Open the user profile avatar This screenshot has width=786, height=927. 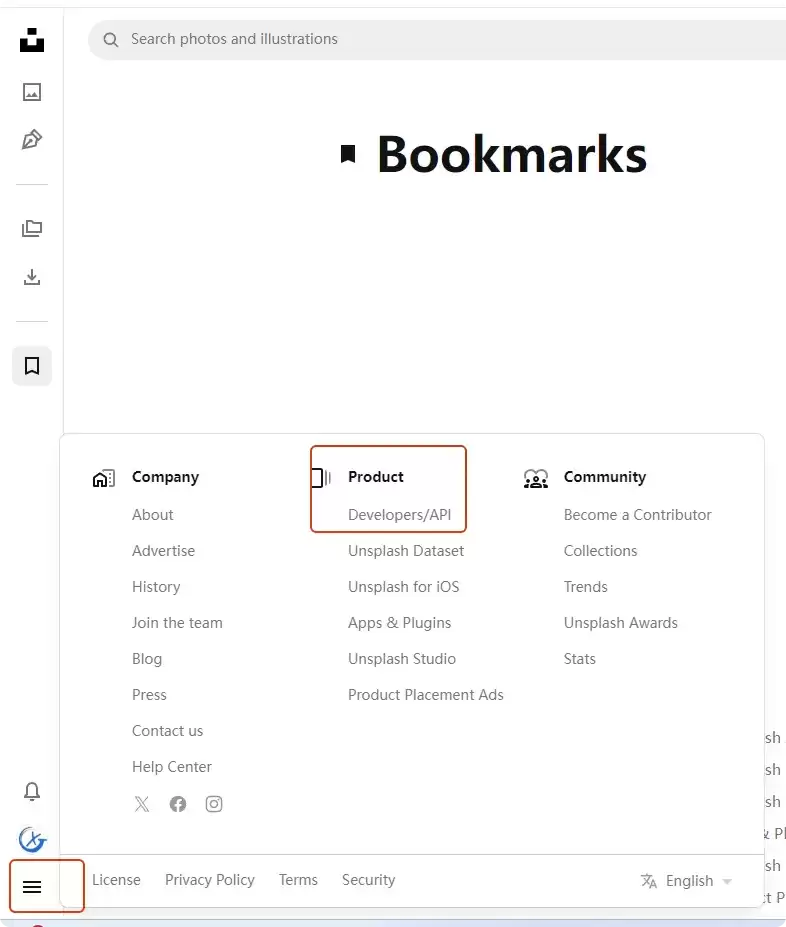[x=32, y=839]
